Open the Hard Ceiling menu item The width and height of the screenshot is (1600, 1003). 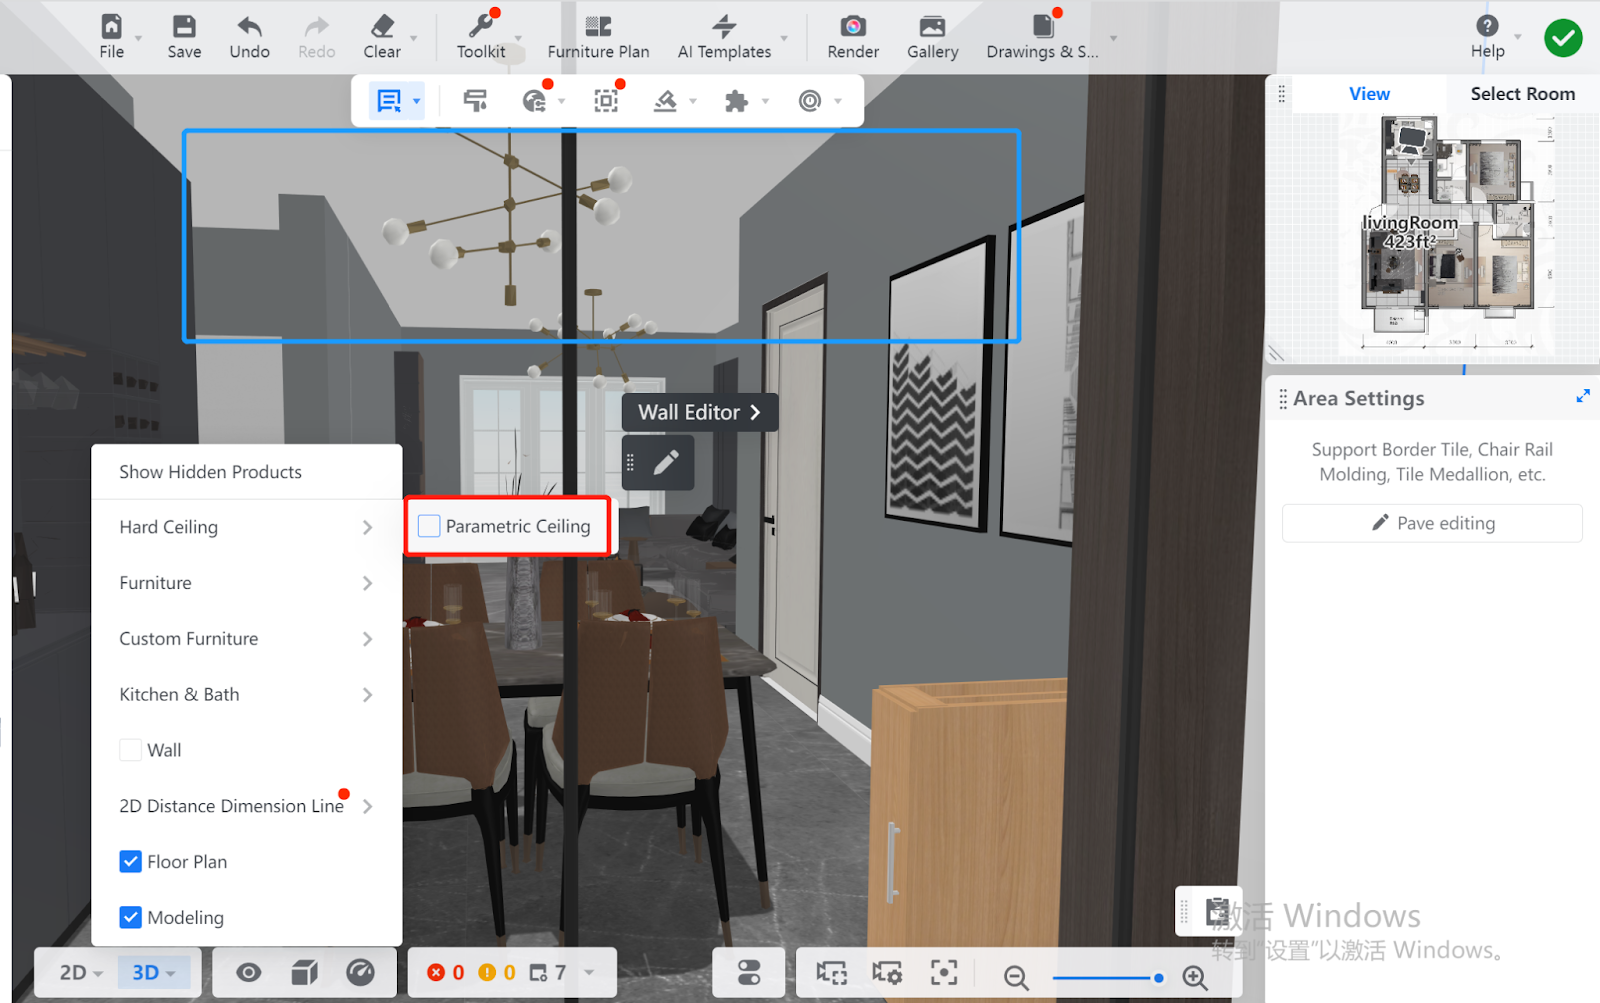(247, 527)
